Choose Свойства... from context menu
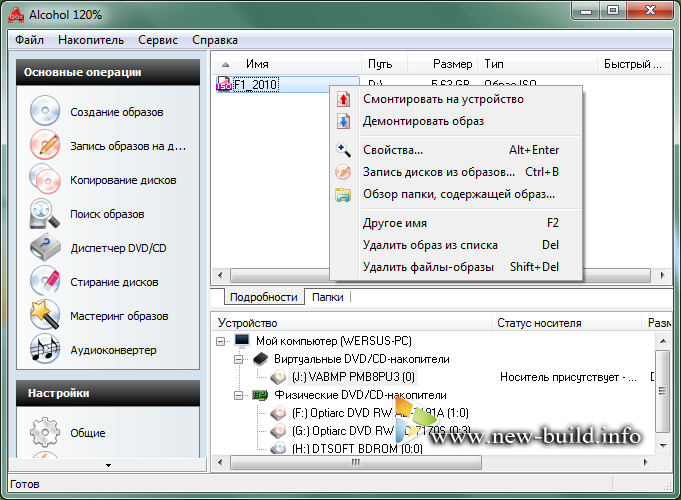This screenshot has height=500, width=681. click(456, 150)
